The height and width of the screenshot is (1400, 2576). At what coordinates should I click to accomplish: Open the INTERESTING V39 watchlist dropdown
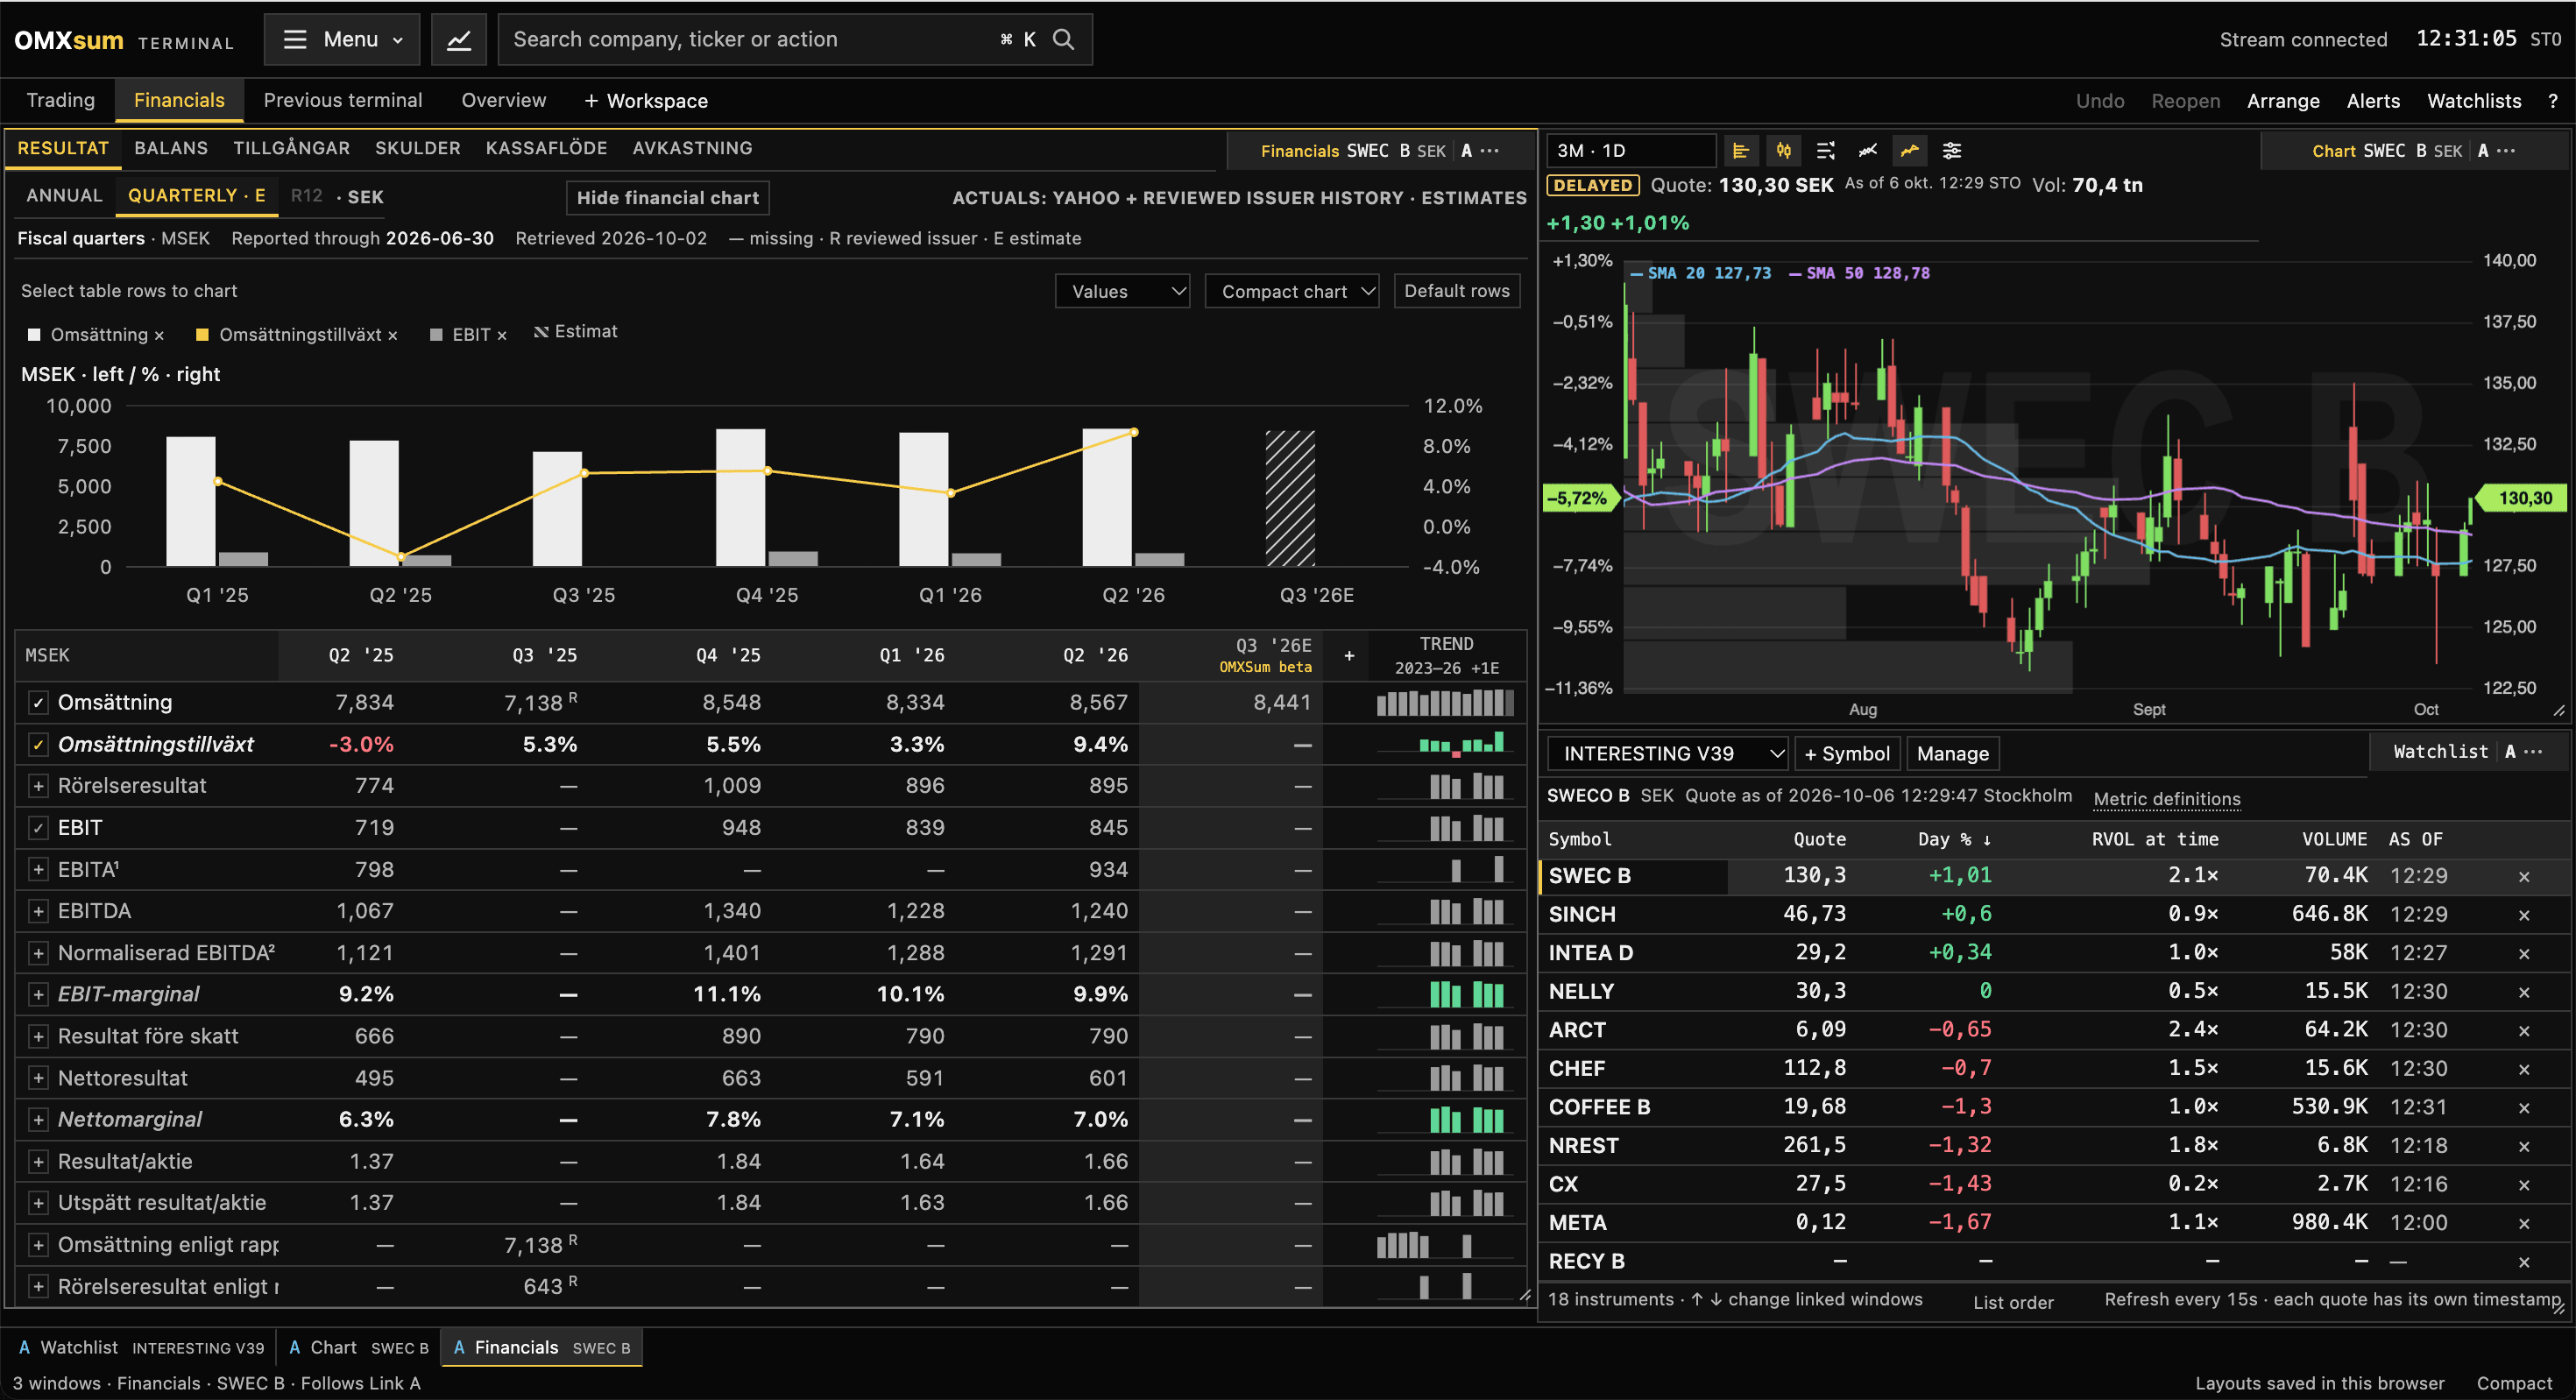1667,753
